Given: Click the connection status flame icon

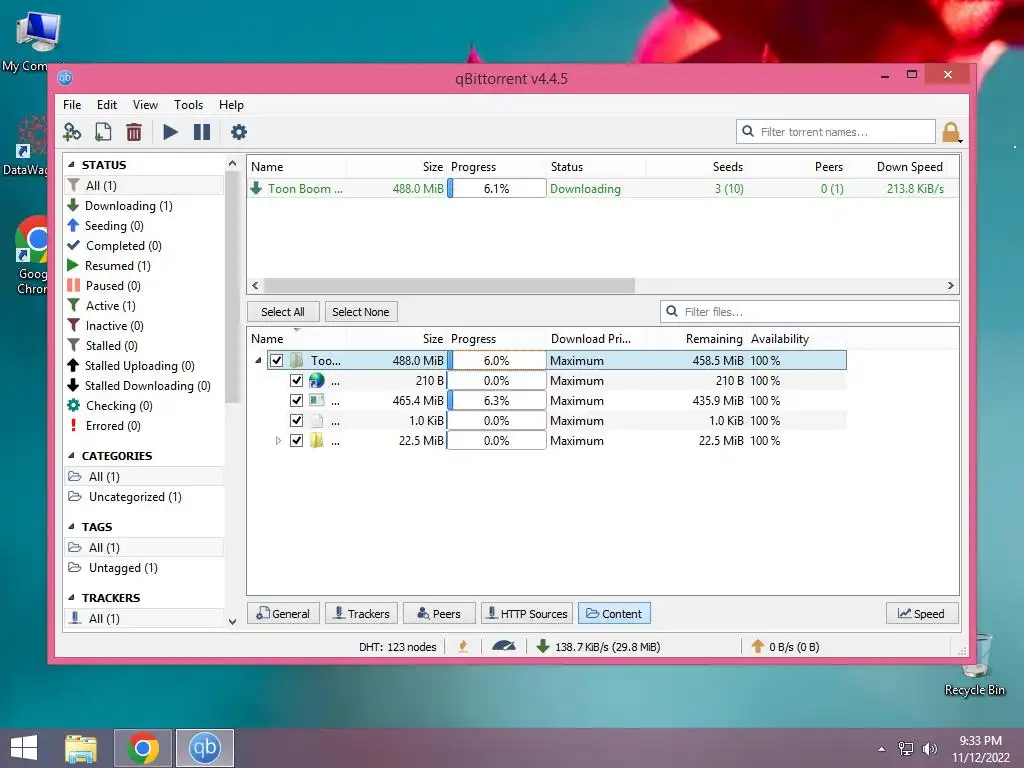Looking at the screenshot, I should click(x=463, y=647).
